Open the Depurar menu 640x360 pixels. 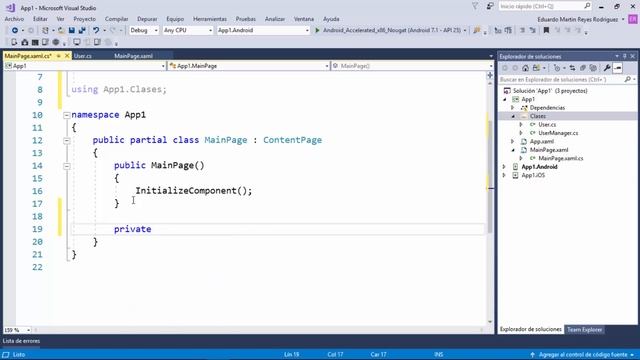(147, 19)
